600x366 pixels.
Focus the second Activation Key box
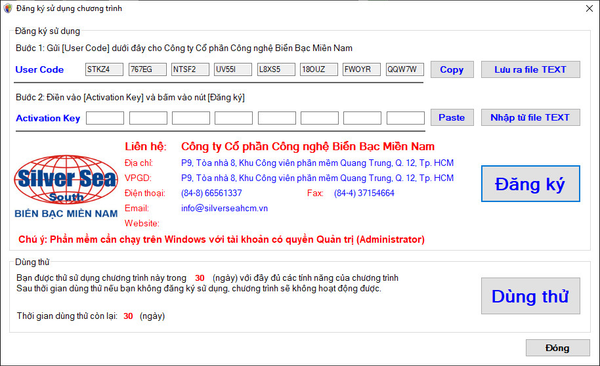(x=148, y=118)
